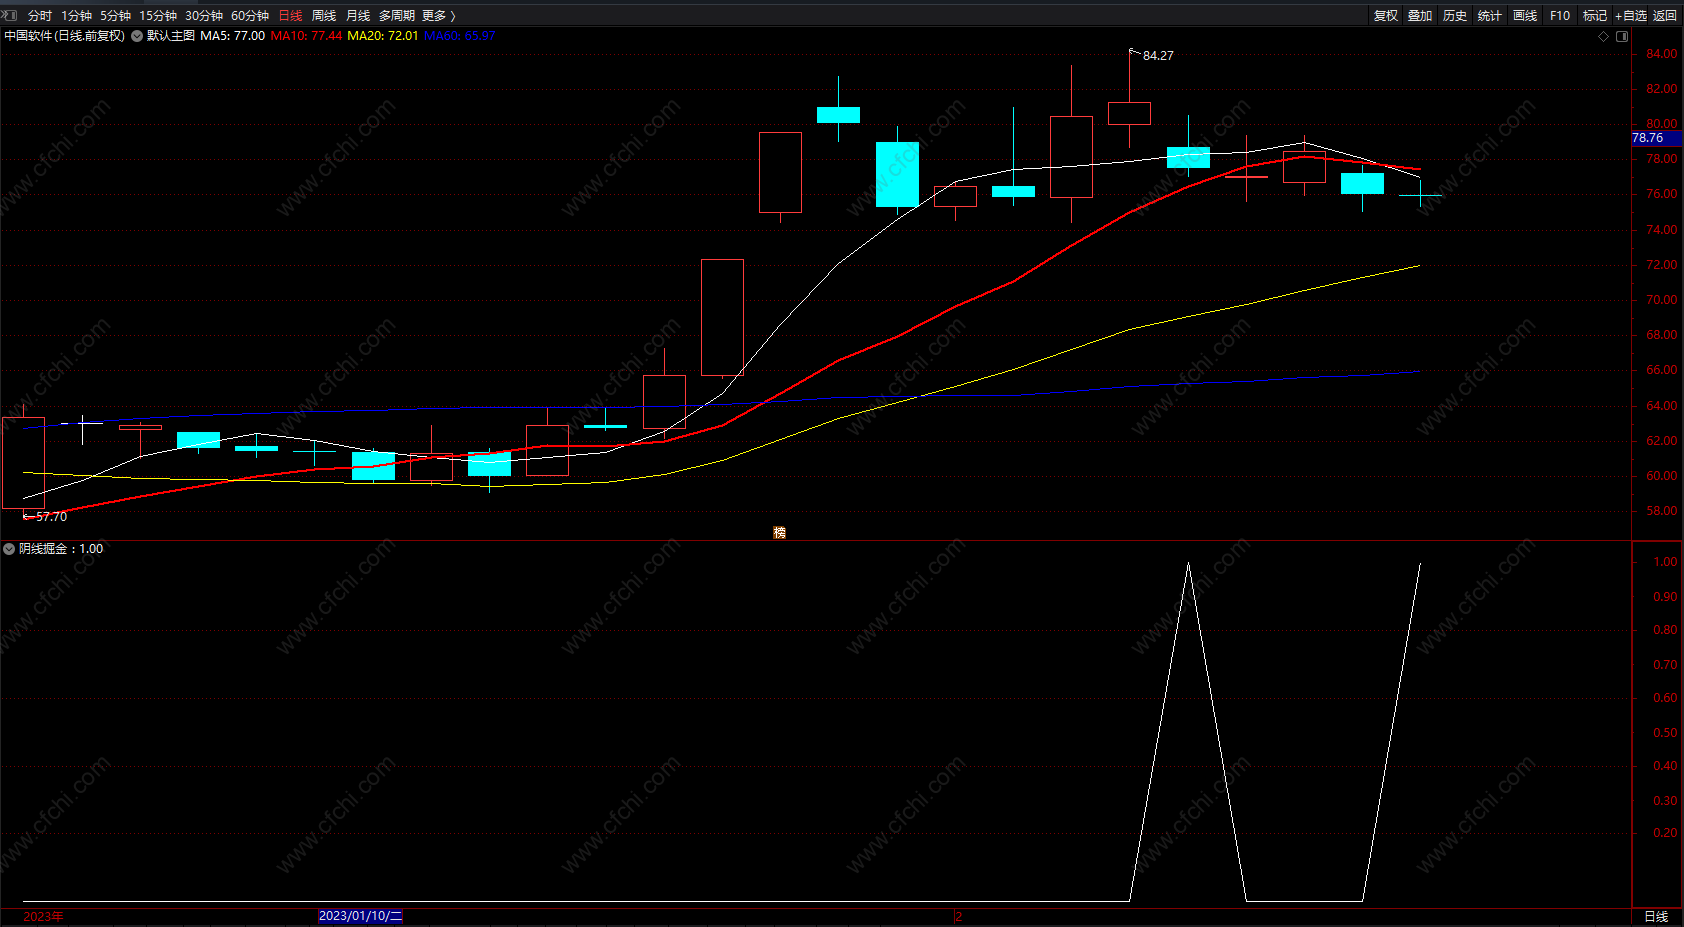Screen dimensions: 1684x927
Task: Click the 2023/01/10 date marker on timeline
Action: click(x=360, y=916)
